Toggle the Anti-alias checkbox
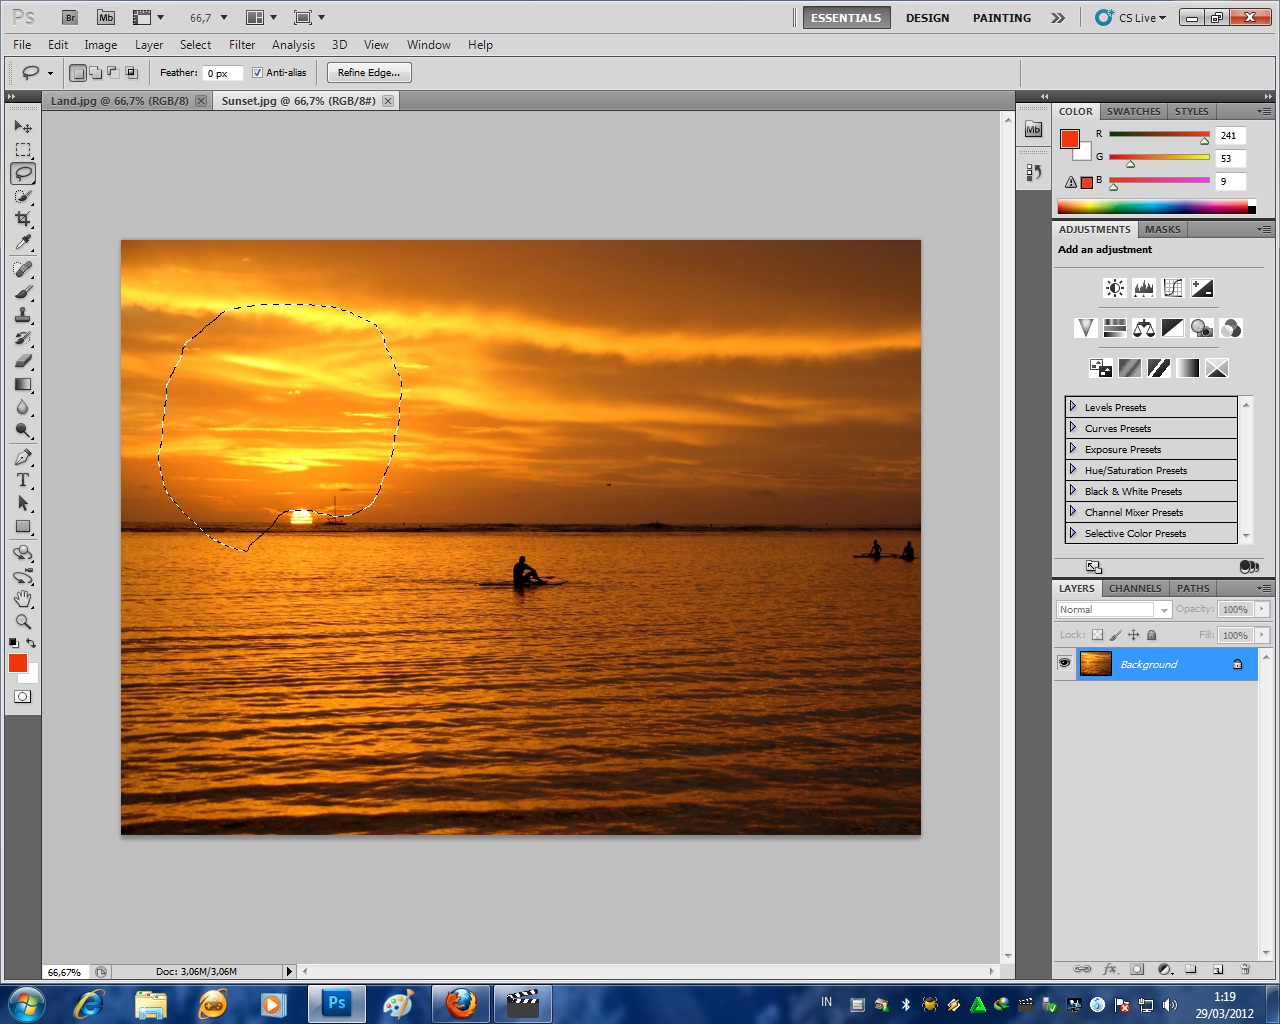The image size is (1280, 1024). (x=257, y=72)
